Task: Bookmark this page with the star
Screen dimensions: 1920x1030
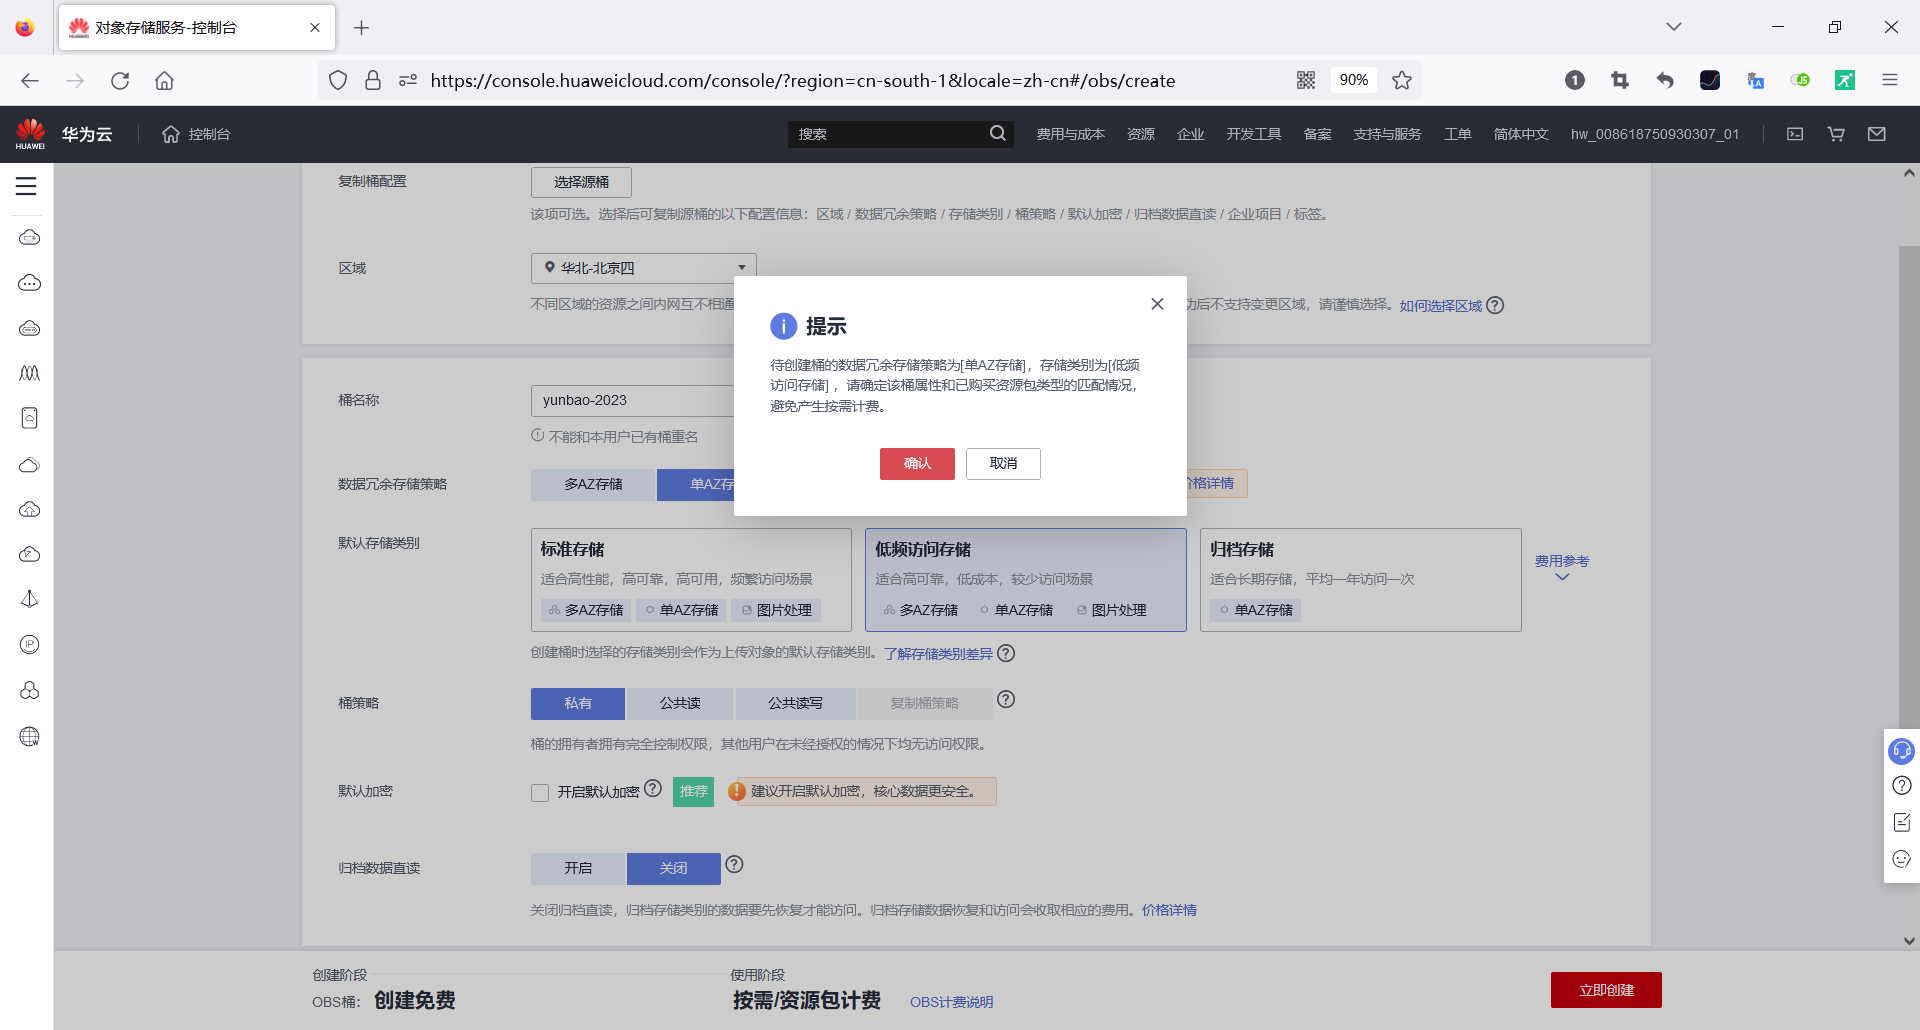Action: [x=1402, y=80]
